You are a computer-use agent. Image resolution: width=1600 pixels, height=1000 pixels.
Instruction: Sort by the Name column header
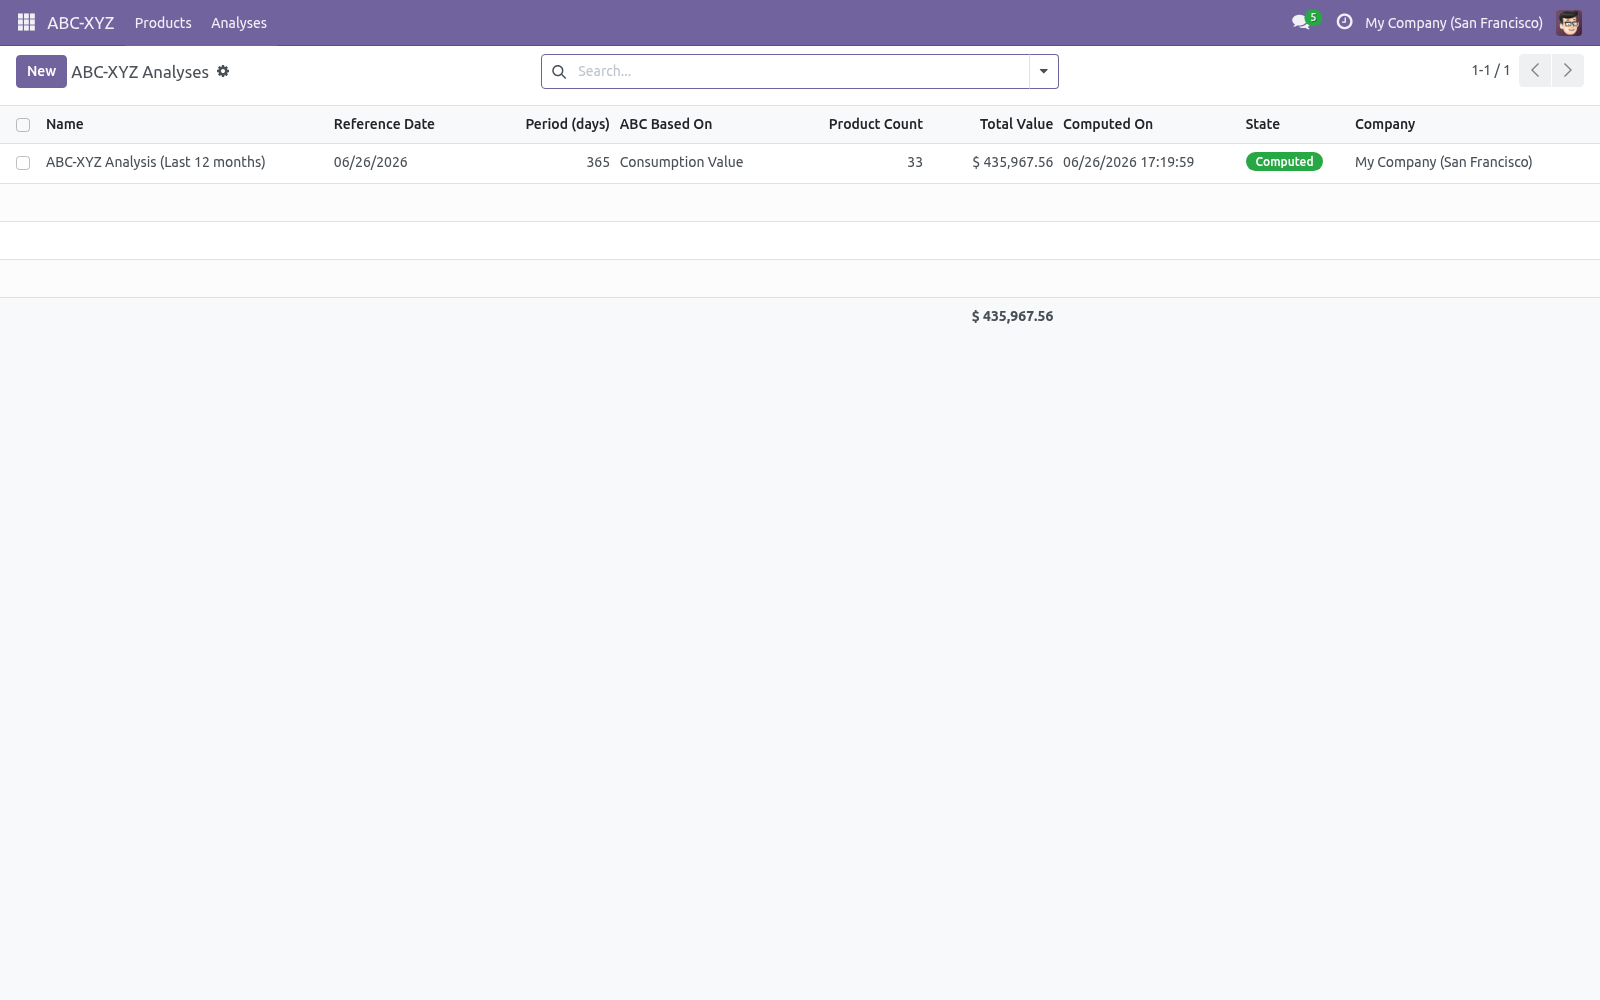(65, 124)
